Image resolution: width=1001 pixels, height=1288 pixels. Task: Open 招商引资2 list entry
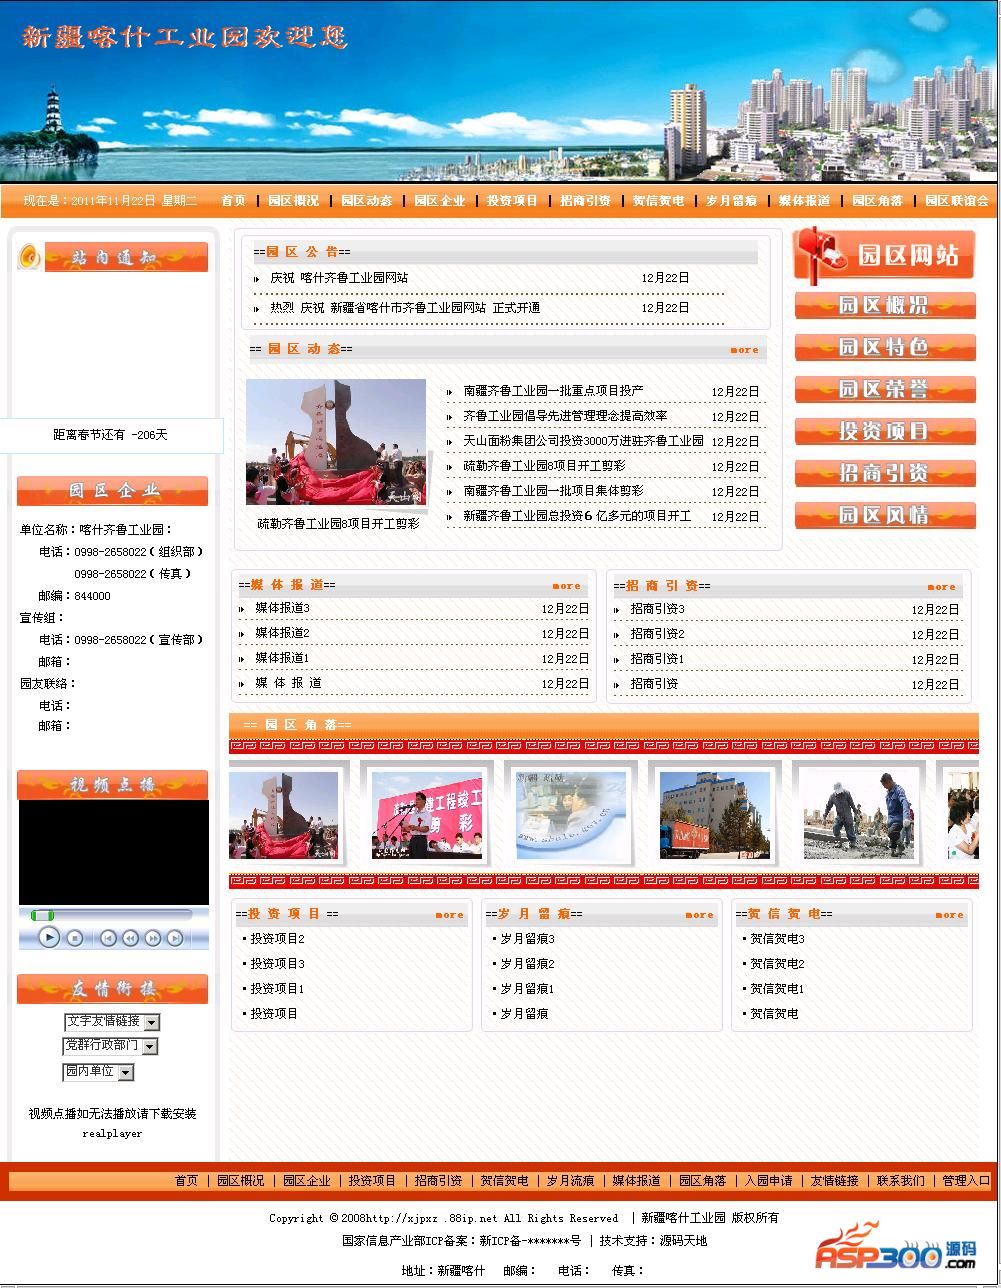[x=657, y=634]
